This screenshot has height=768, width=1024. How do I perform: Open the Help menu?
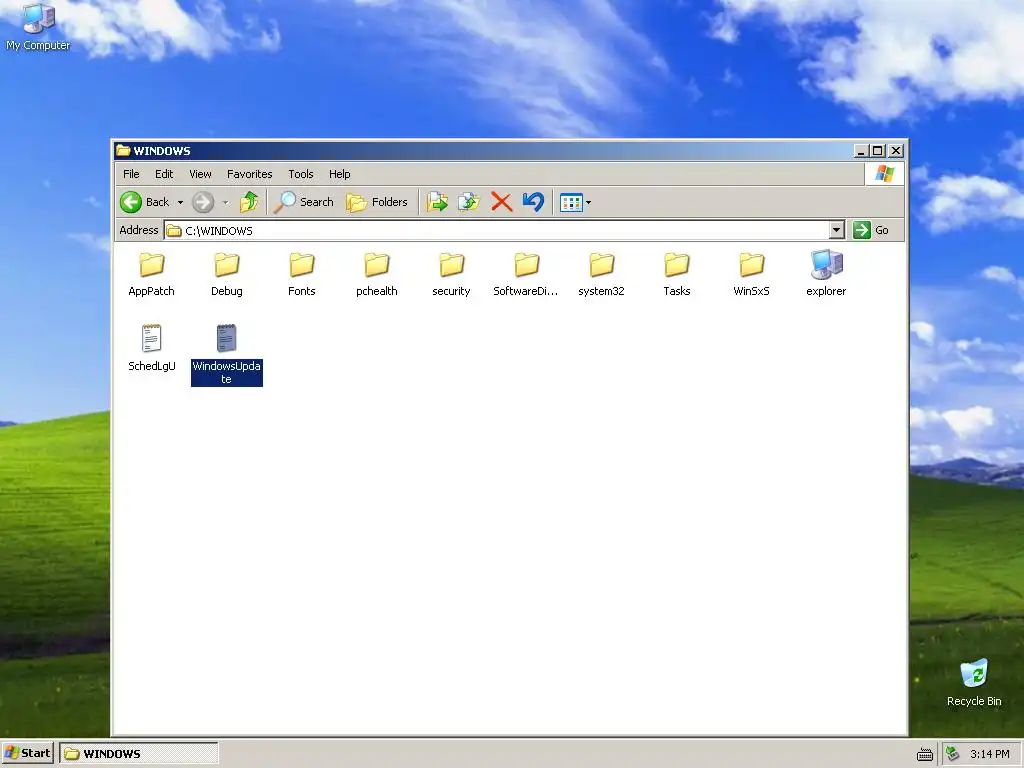[x=340, y=174]
